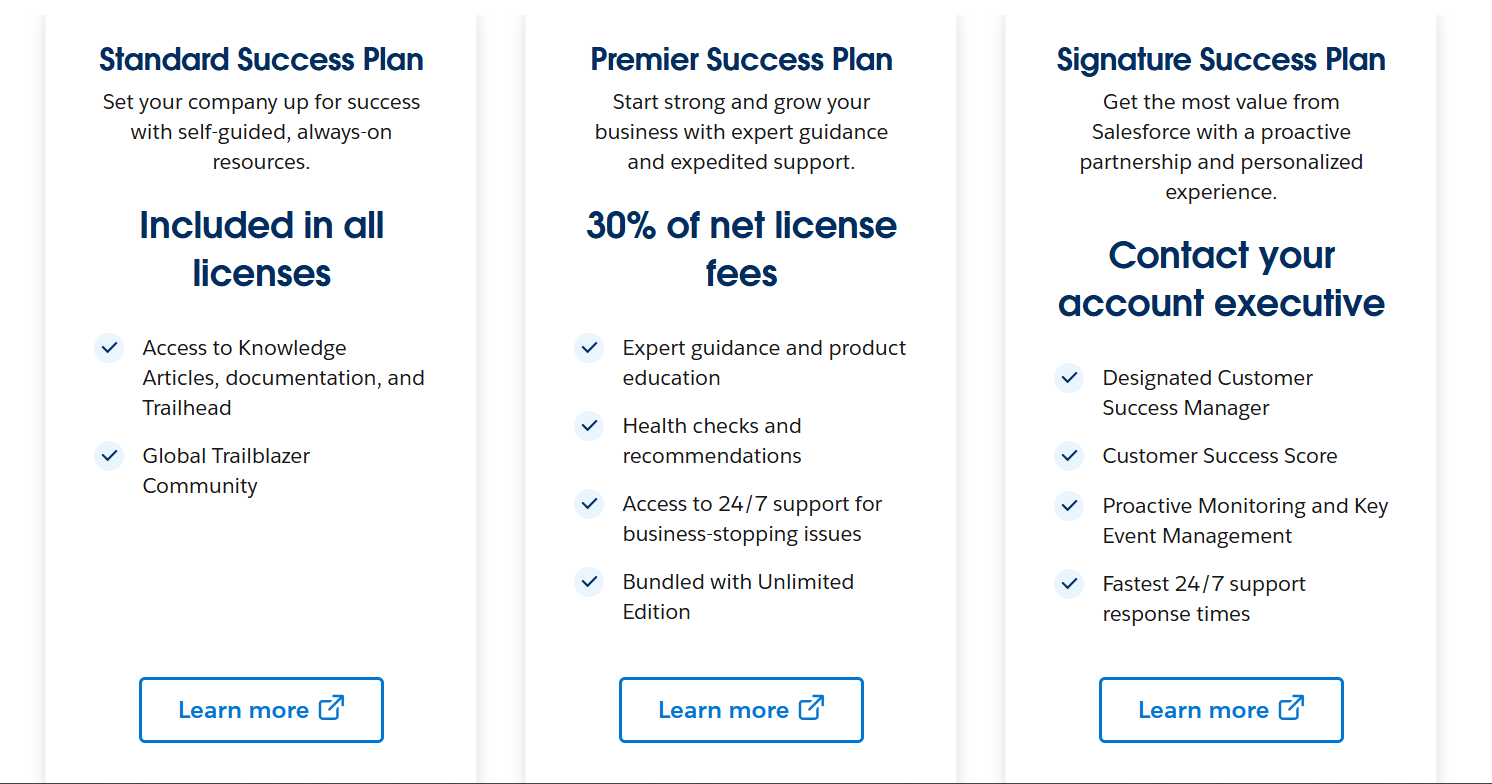Viewport: 1492px width, 784px height.
Task: Click checkmark next to Bundled with Unlimited Edition
Action: (x=589, y=582)
